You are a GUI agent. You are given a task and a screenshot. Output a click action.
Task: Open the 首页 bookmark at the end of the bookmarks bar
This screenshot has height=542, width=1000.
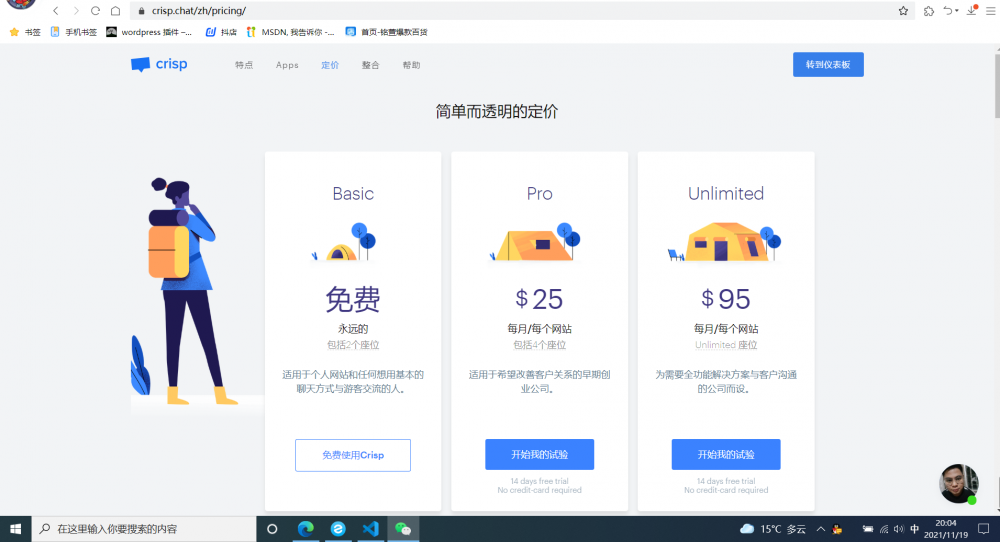point(386,32)
